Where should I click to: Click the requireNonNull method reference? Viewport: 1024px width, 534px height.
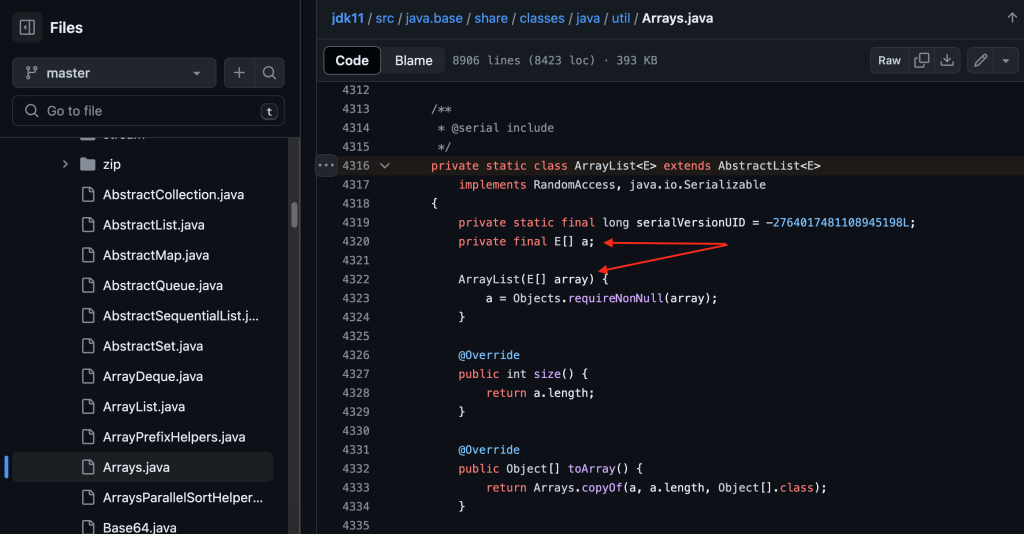(x=616, y=298)
